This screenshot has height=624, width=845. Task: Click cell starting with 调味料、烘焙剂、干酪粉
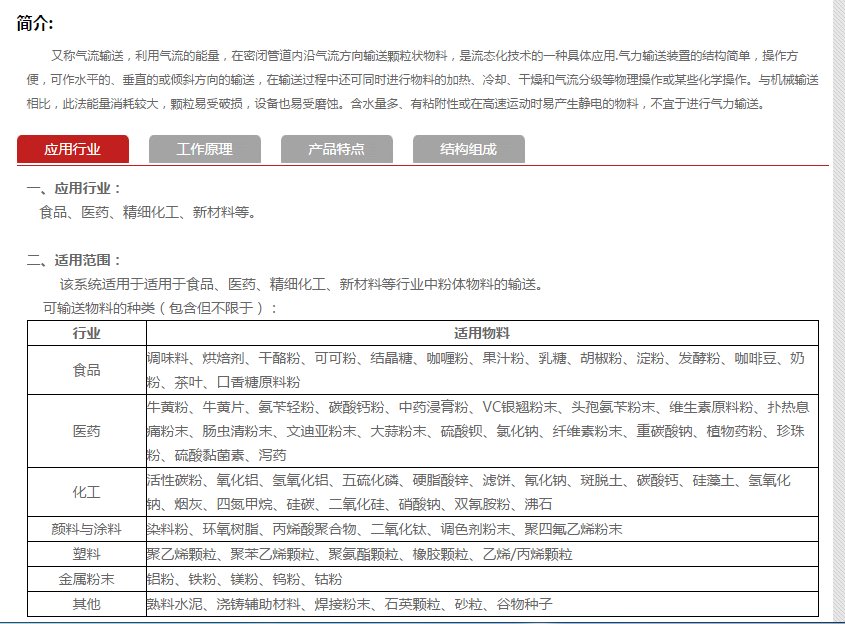(x=482, y=370)
